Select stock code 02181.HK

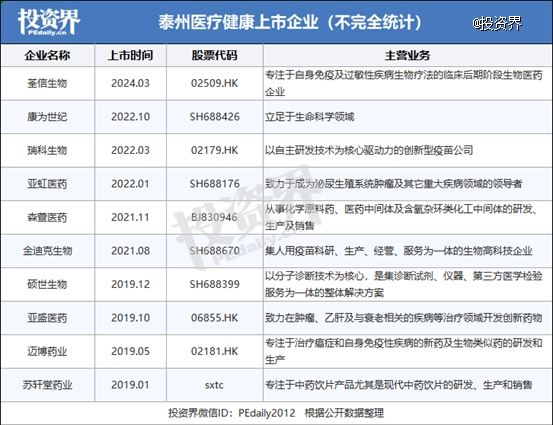[x=214, y=351]
